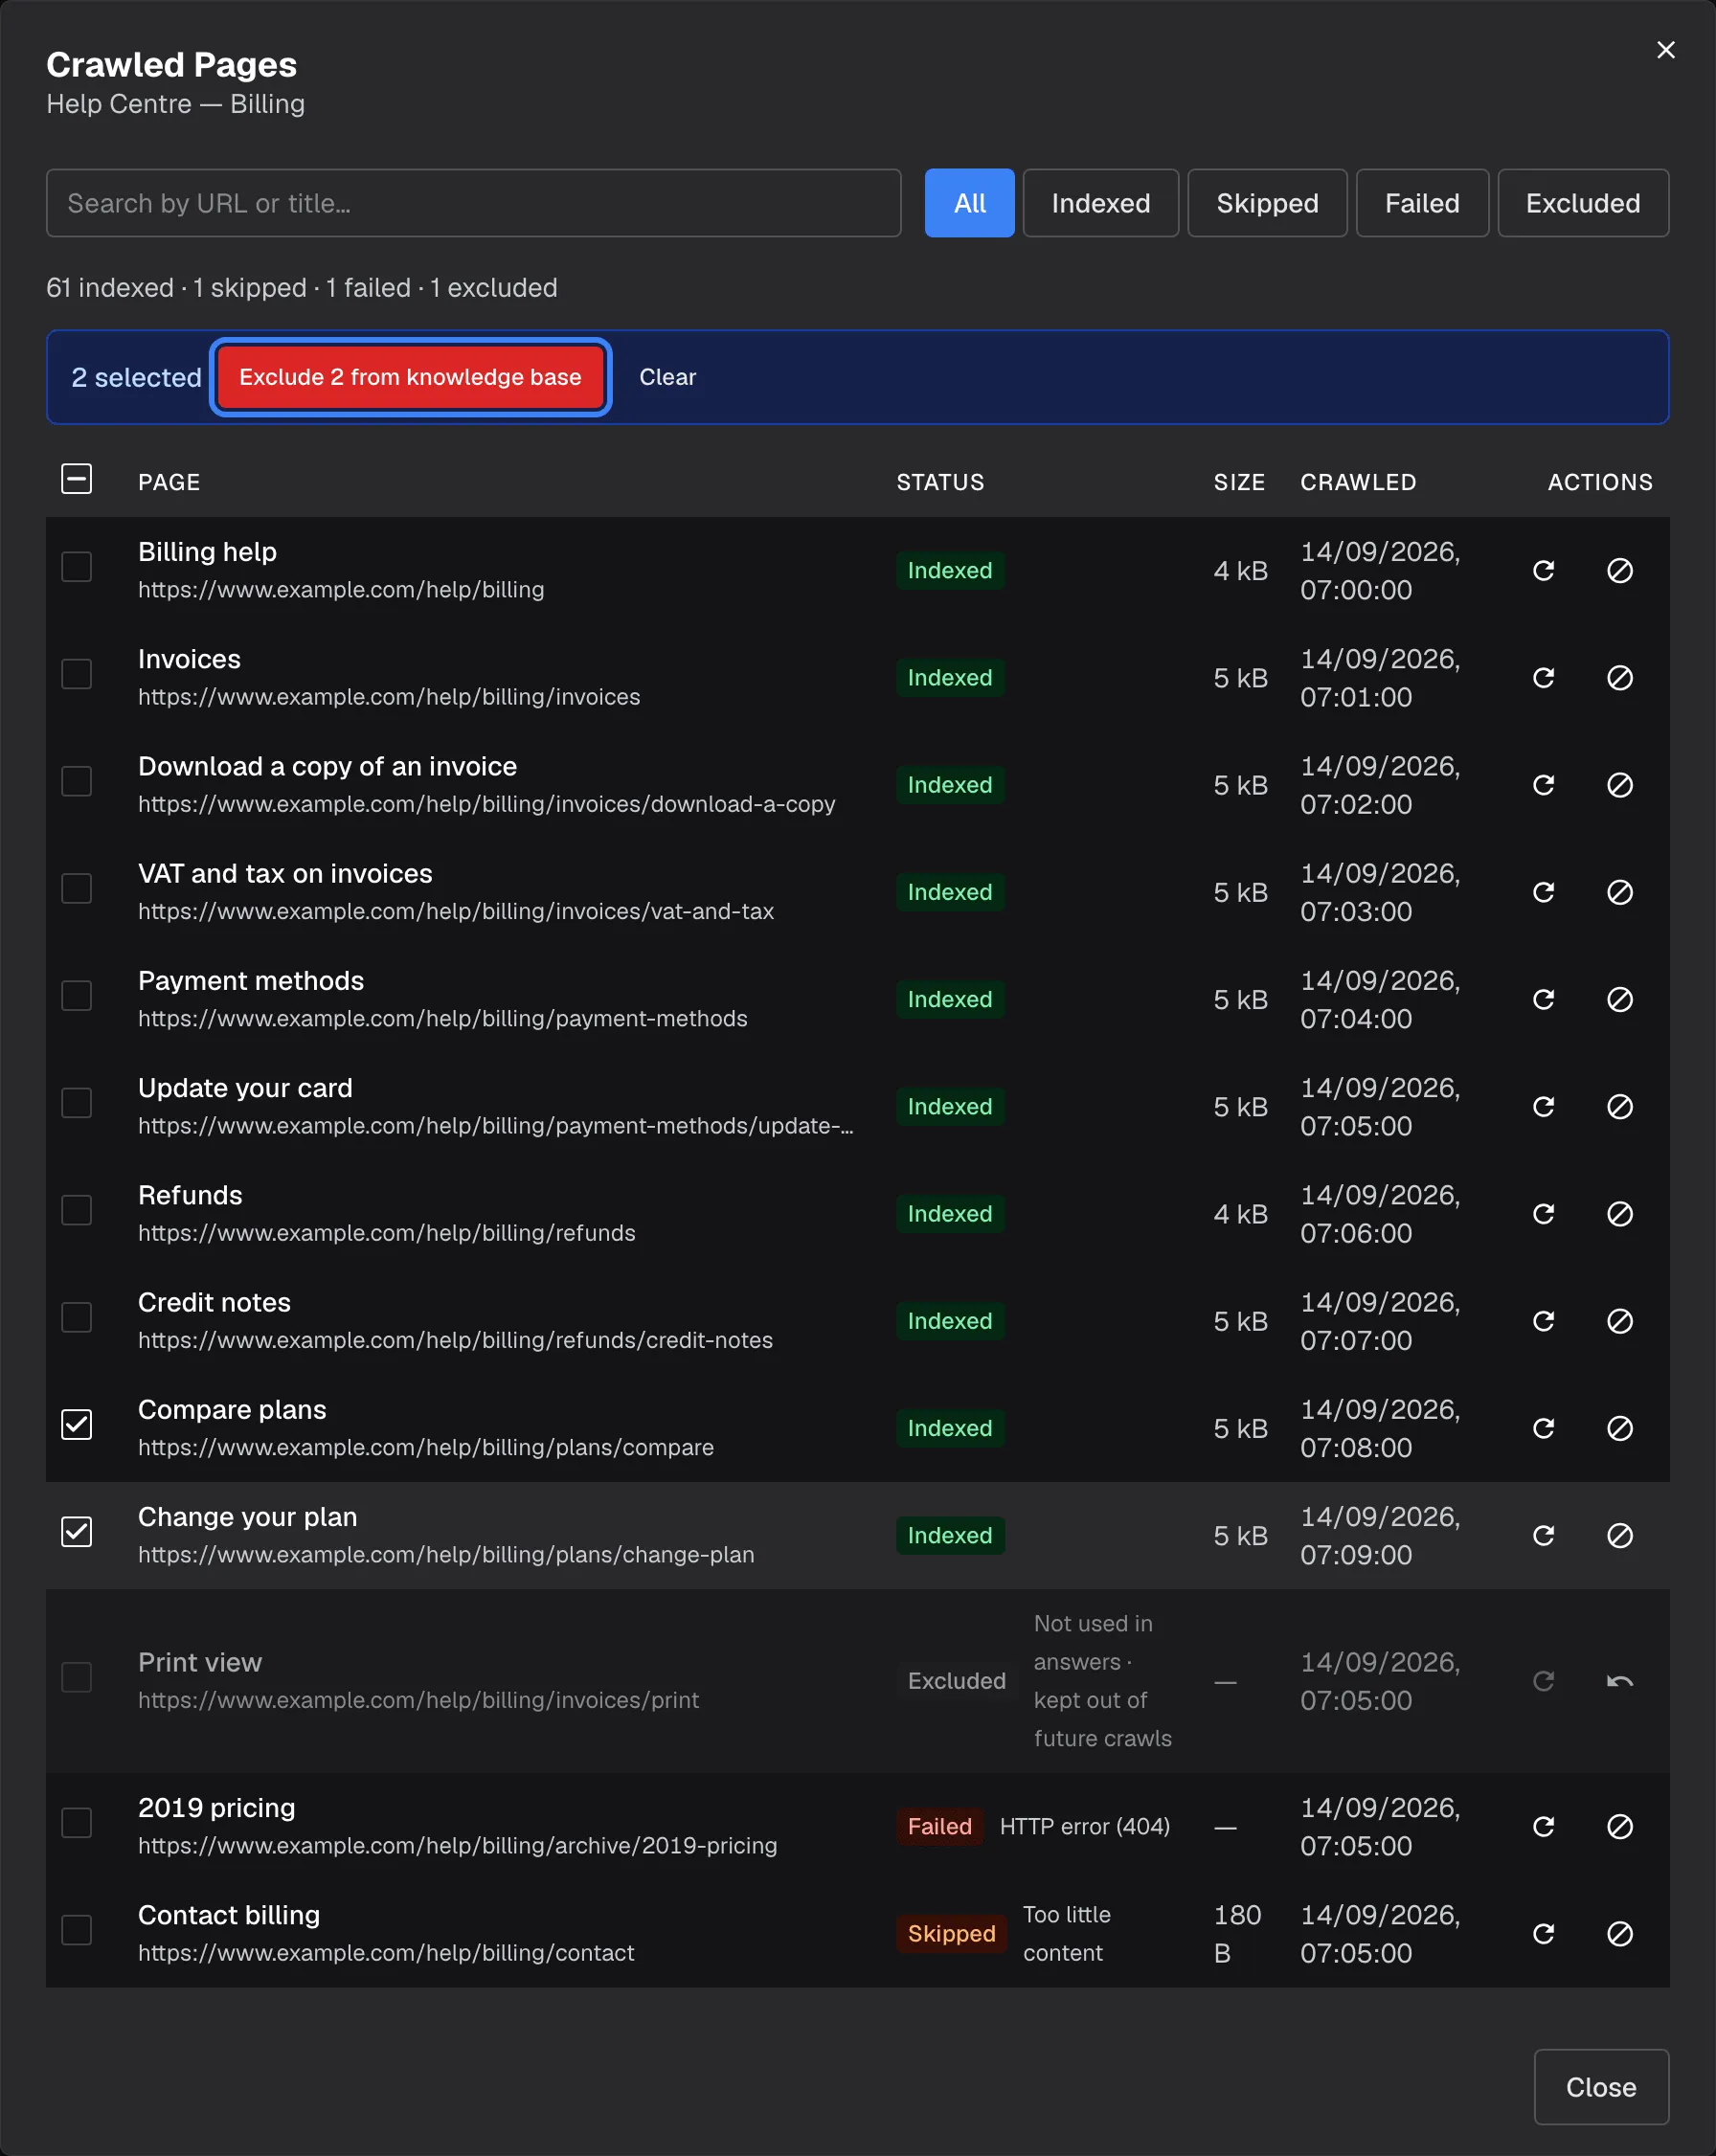Check the VAT and tax on invoices row
1716x2156 pixels.
(77, 887)
